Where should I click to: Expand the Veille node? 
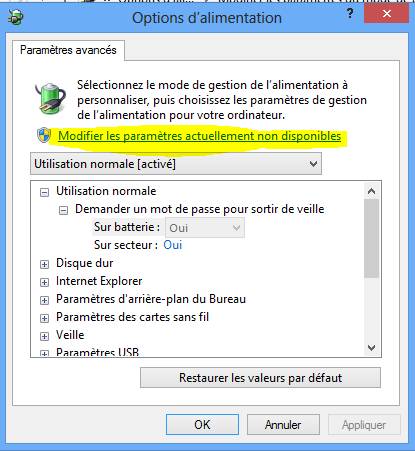44,336
